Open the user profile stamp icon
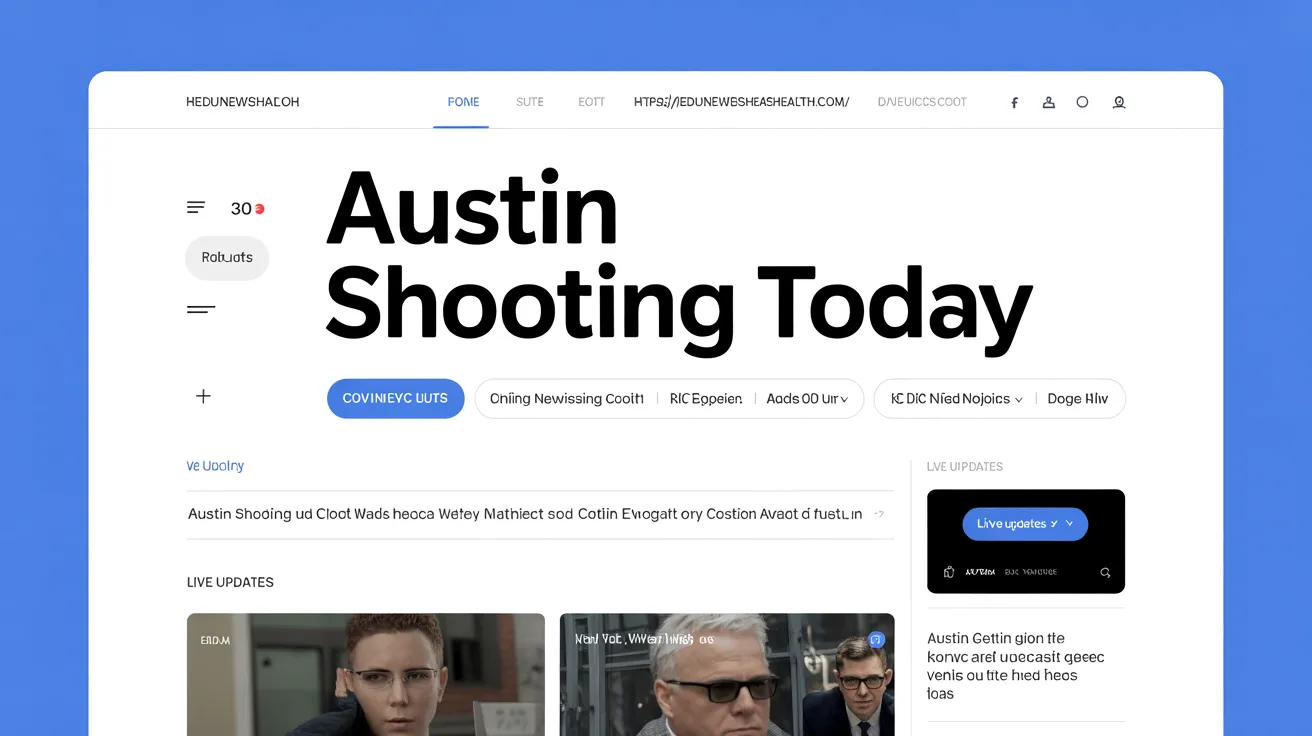1312x736 pixels. coord(1048,102)
